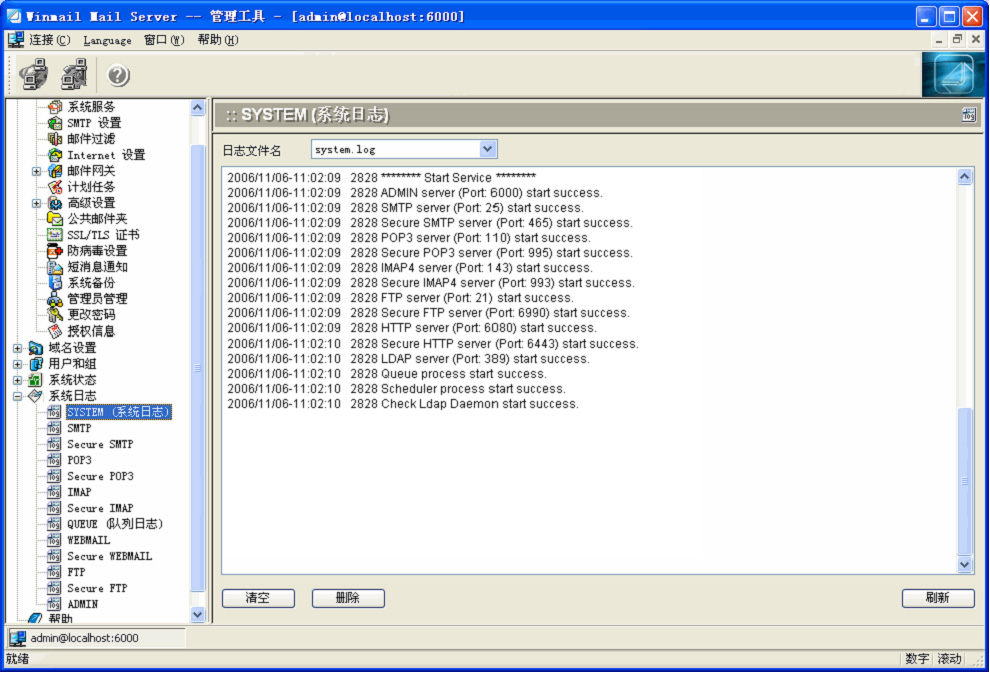The image size is (990, 673).
Task: Click the SSL/TLS 证书 icon
Action: 55,235
